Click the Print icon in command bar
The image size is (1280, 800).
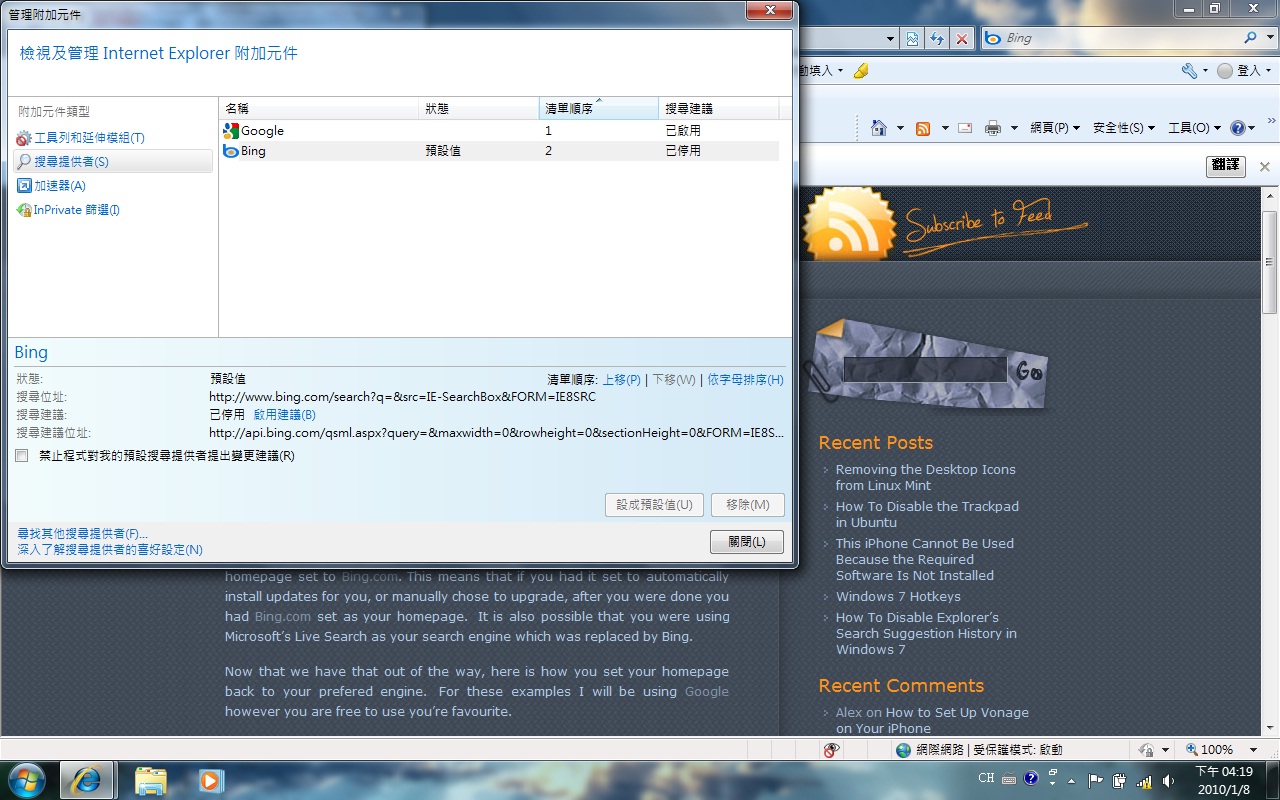993,128
